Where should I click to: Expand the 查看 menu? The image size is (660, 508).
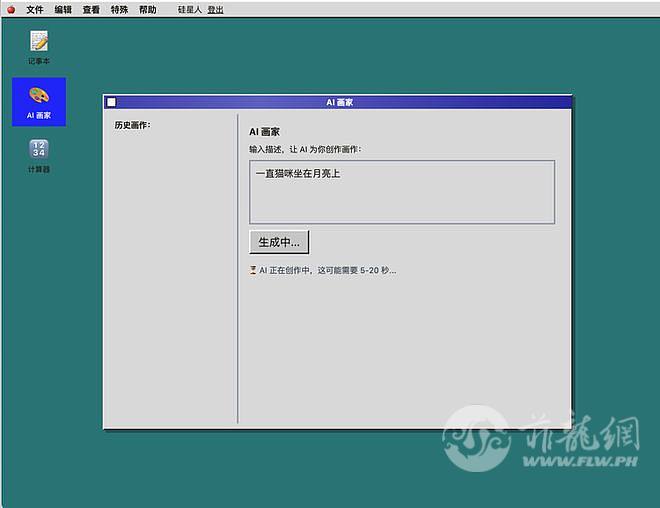coord(91,9)
